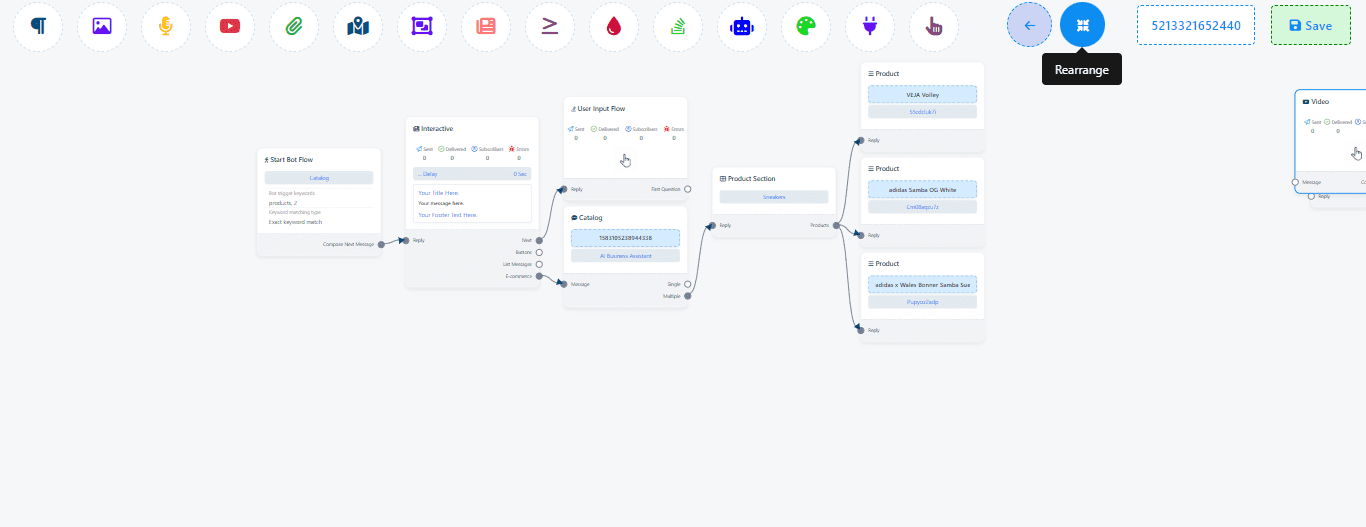Open the green palette icon

(x=806, y=26)
